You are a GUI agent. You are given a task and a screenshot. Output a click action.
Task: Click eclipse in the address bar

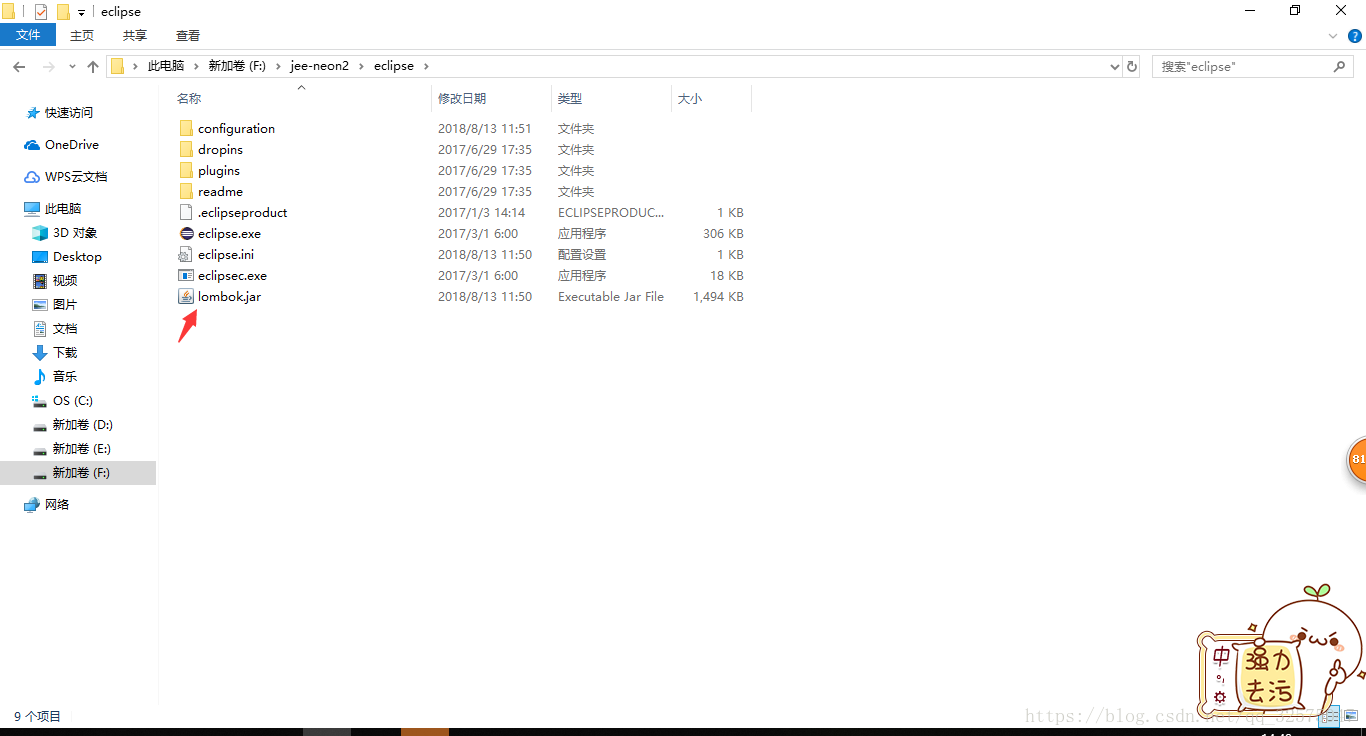click(394, 66)
